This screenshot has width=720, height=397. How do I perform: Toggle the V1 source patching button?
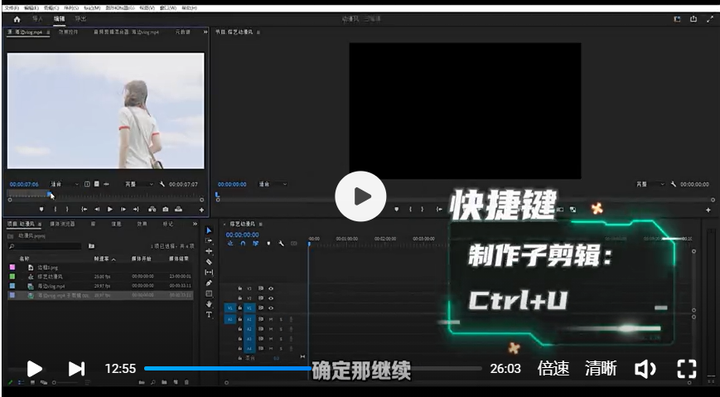point(230,308)
